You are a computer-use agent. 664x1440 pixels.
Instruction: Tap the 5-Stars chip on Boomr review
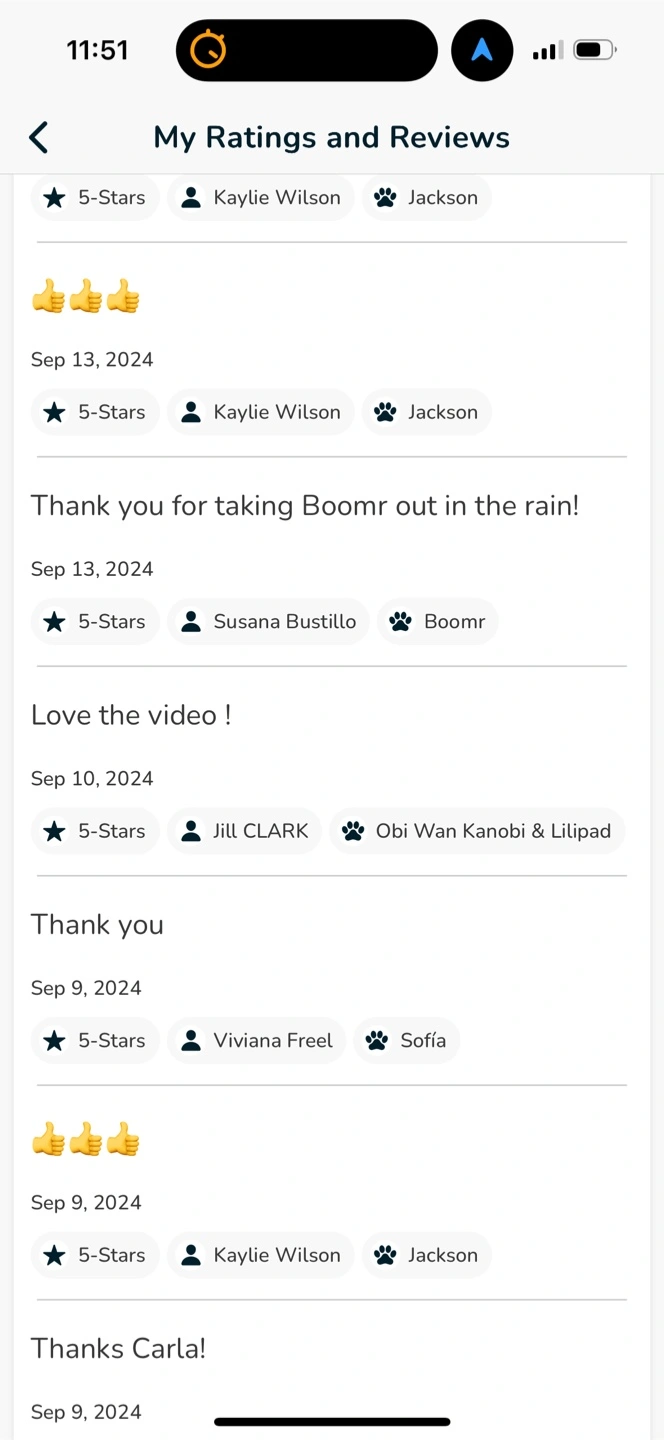(95, 622)
